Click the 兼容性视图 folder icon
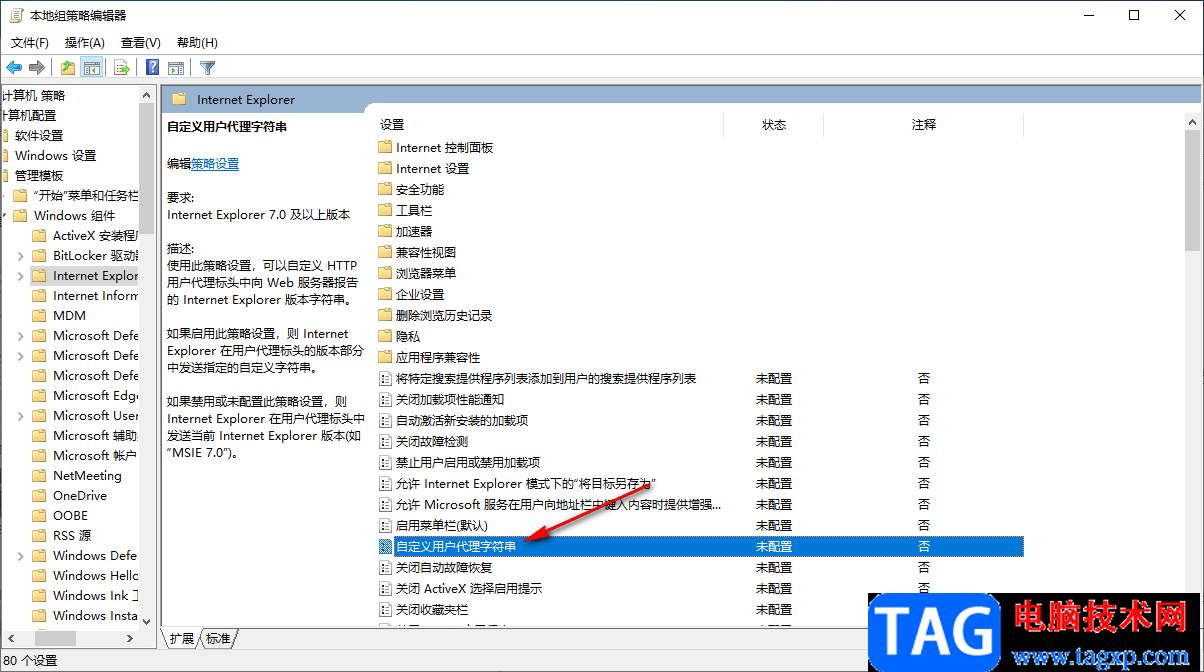The width and height of the screenshot is (1204, 672). pos(385,252)
